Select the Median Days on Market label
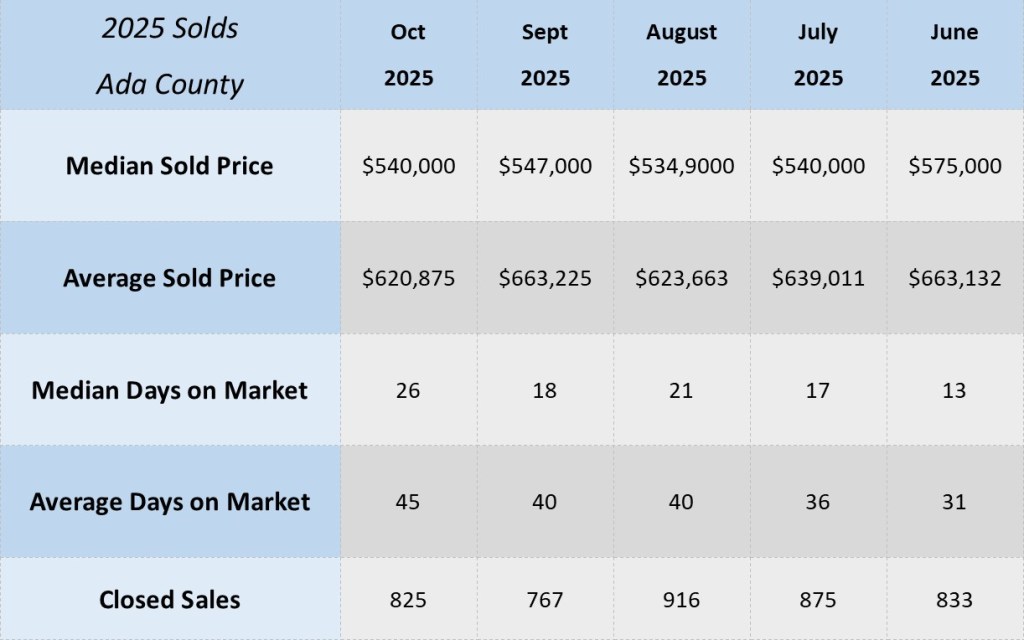 169,390
